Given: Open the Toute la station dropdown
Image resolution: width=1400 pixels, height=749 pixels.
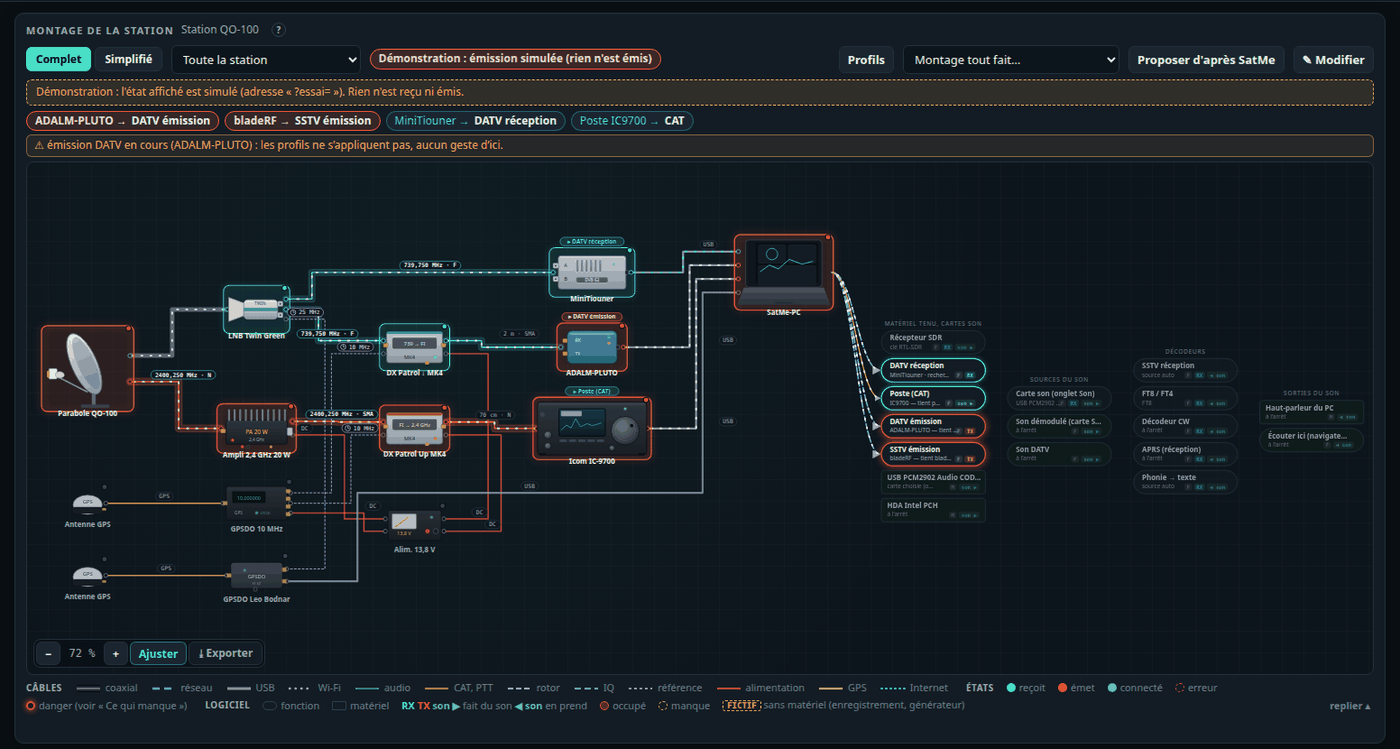Looking at the screenshot, I should (266, 60).
